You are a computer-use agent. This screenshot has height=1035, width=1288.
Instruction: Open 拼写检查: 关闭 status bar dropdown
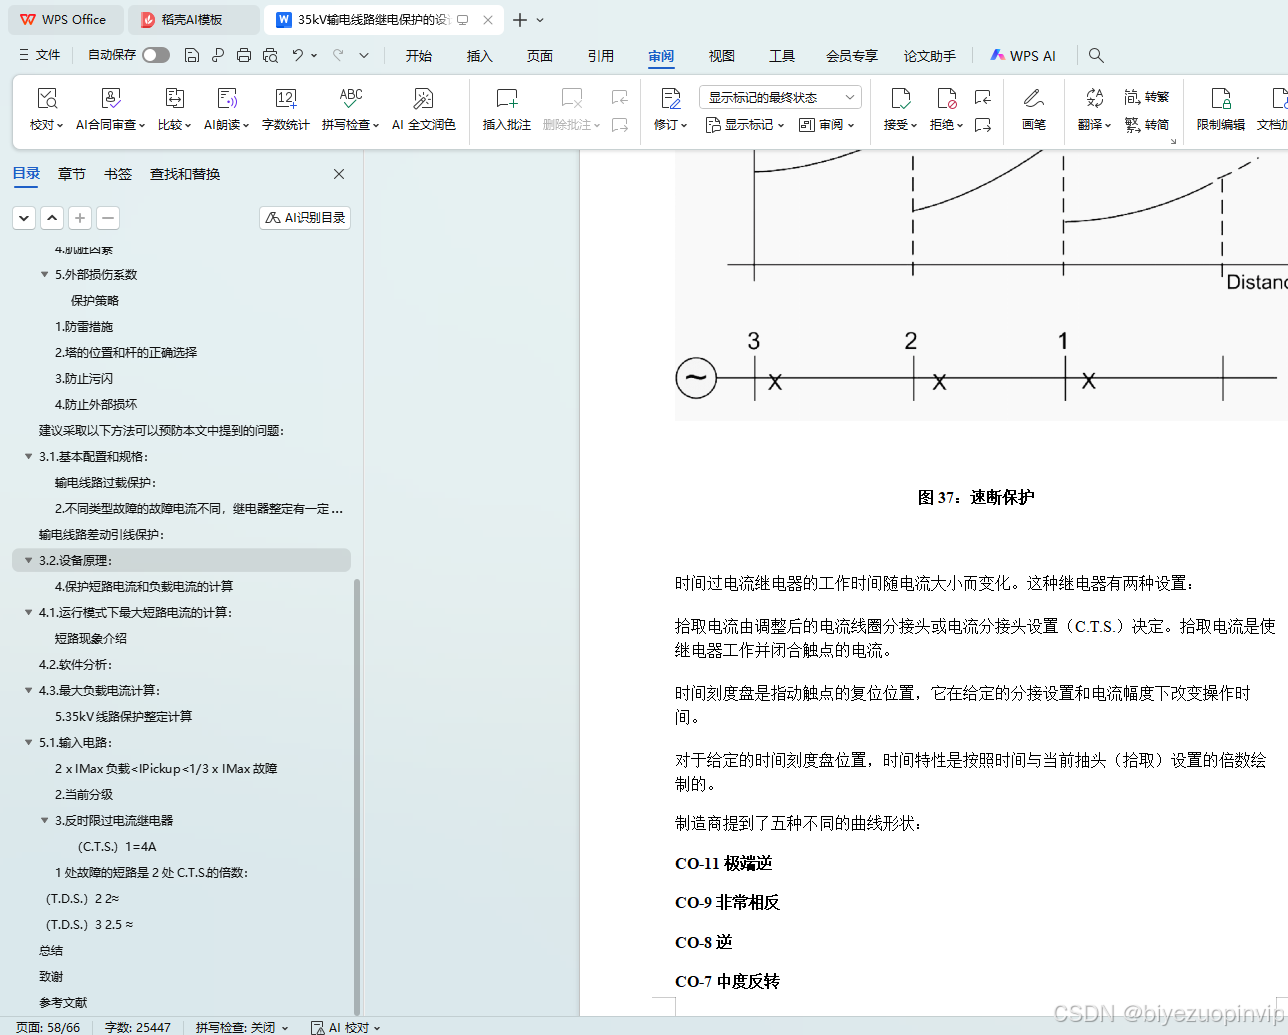click(241, 1027)
